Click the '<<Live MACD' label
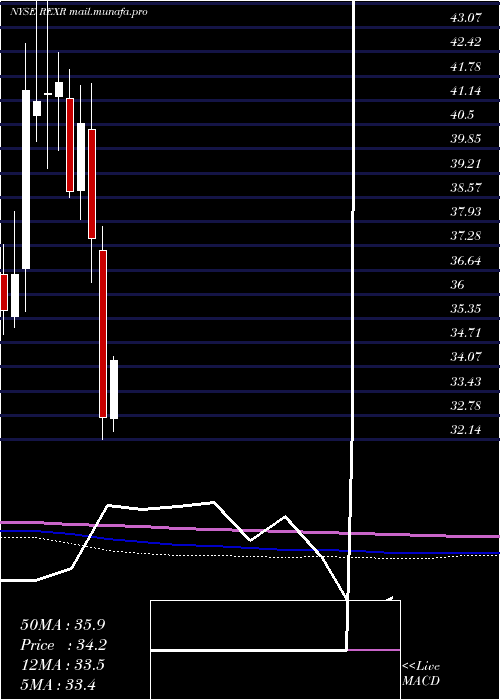The image size is (500, 700). tap(421, 674)
